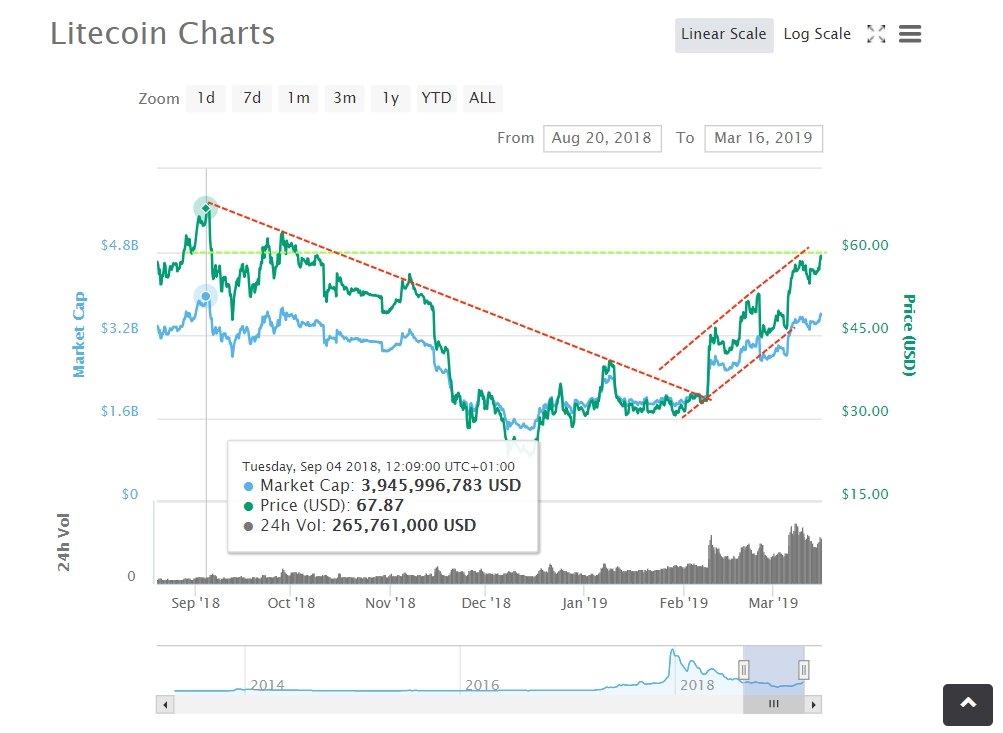This screenshot has width=1003, height=733.
Task: Click the 2016 label in navigator
Action: click(x=482, y=685)
